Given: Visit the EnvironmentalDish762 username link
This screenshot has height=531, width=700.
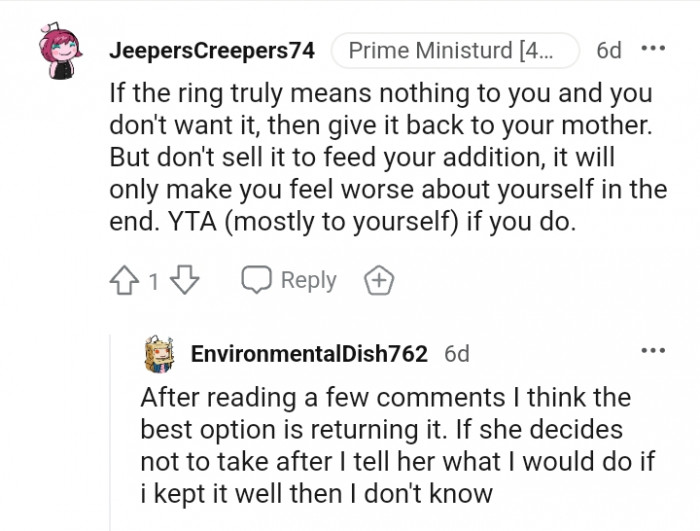Looking at the screenshot, I should pyautogui.click(x=309, y=353).
